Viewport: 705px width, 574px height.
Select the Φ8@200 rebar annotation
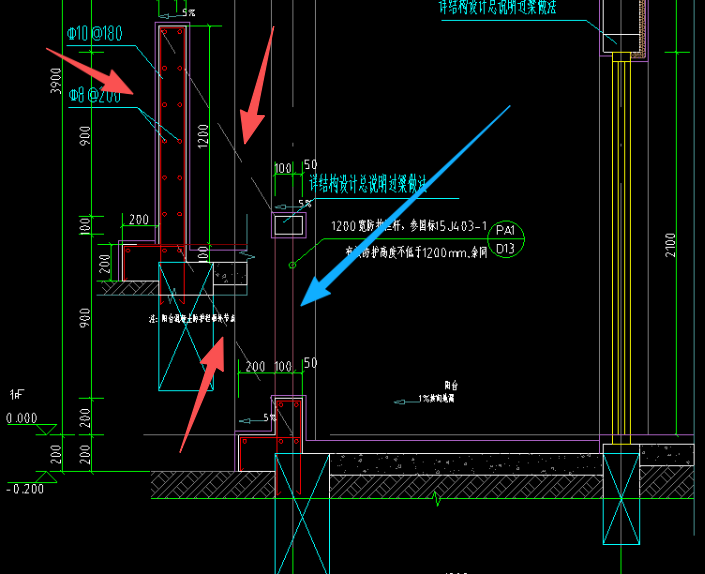pyautogui.click(x=95, y=95)
